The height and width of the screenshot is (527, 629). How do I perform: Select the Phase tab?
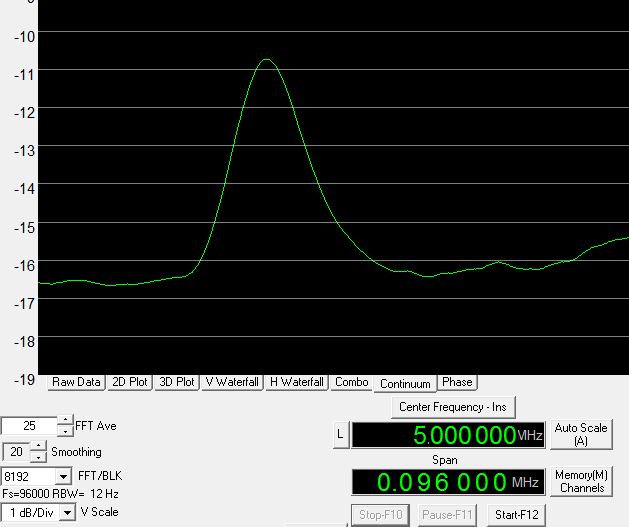457,382
